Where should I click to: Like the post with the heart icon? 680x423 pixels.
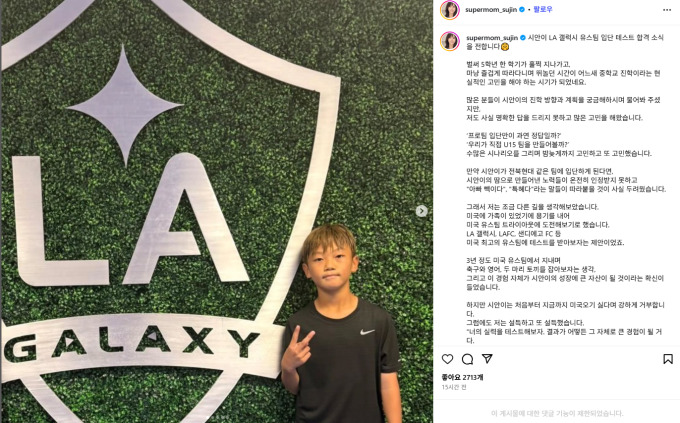(x=447, y=359)
